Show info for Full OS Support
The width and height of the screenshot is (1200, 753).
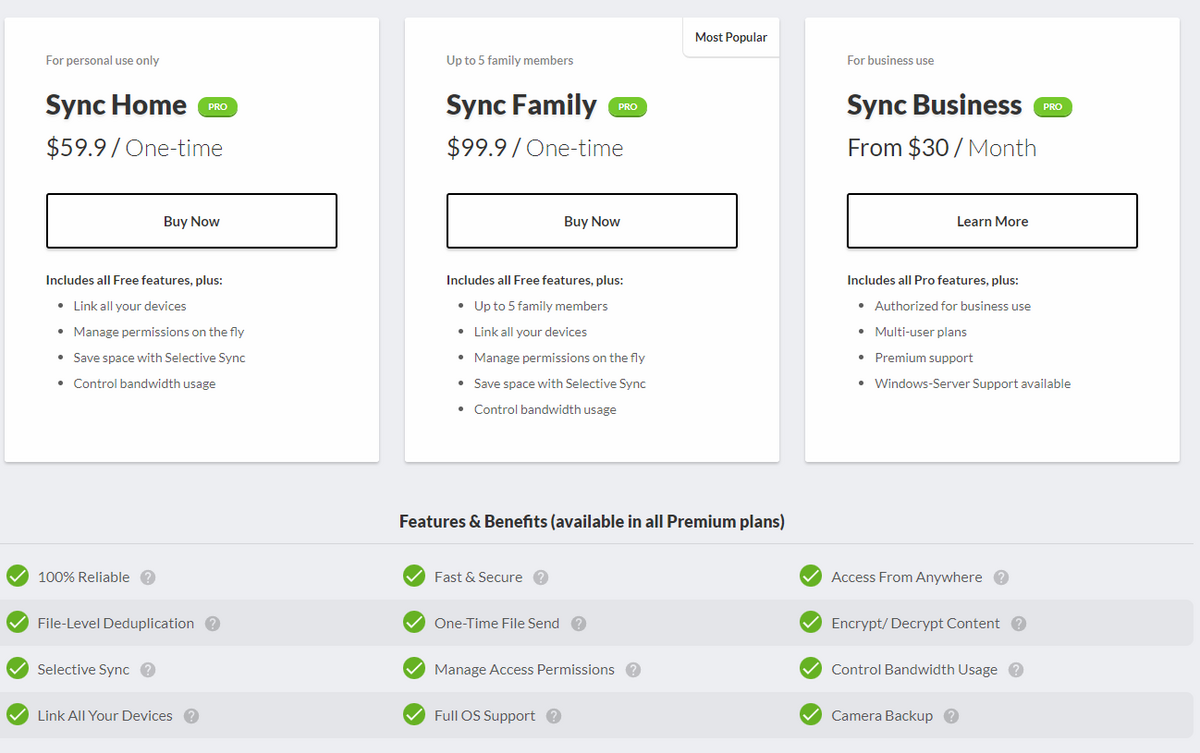(x=554, y=716)
